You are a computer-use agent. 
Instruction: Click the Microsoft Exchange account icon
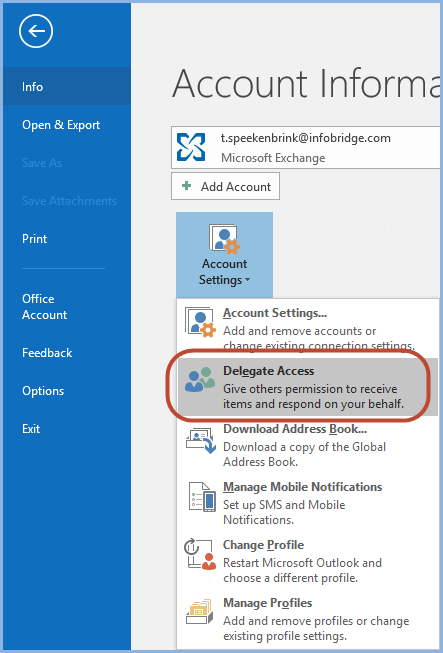(191, 147)
